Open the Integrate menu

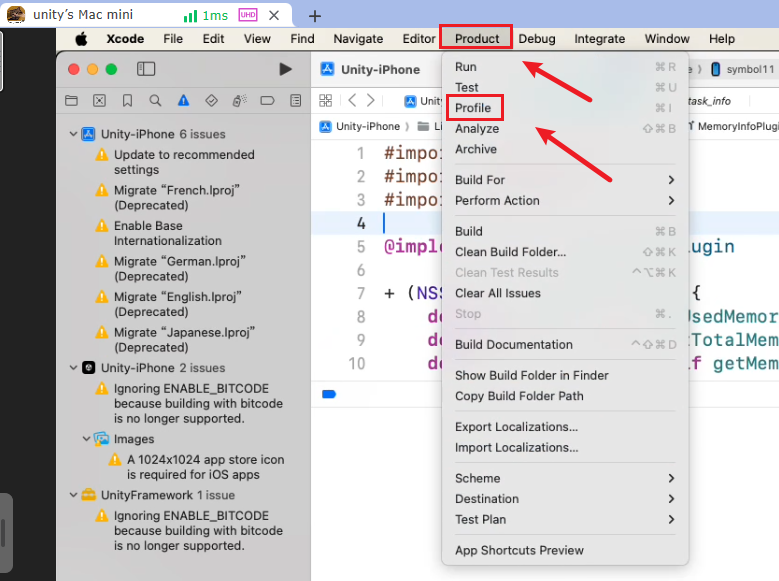(x=600, y=39)
